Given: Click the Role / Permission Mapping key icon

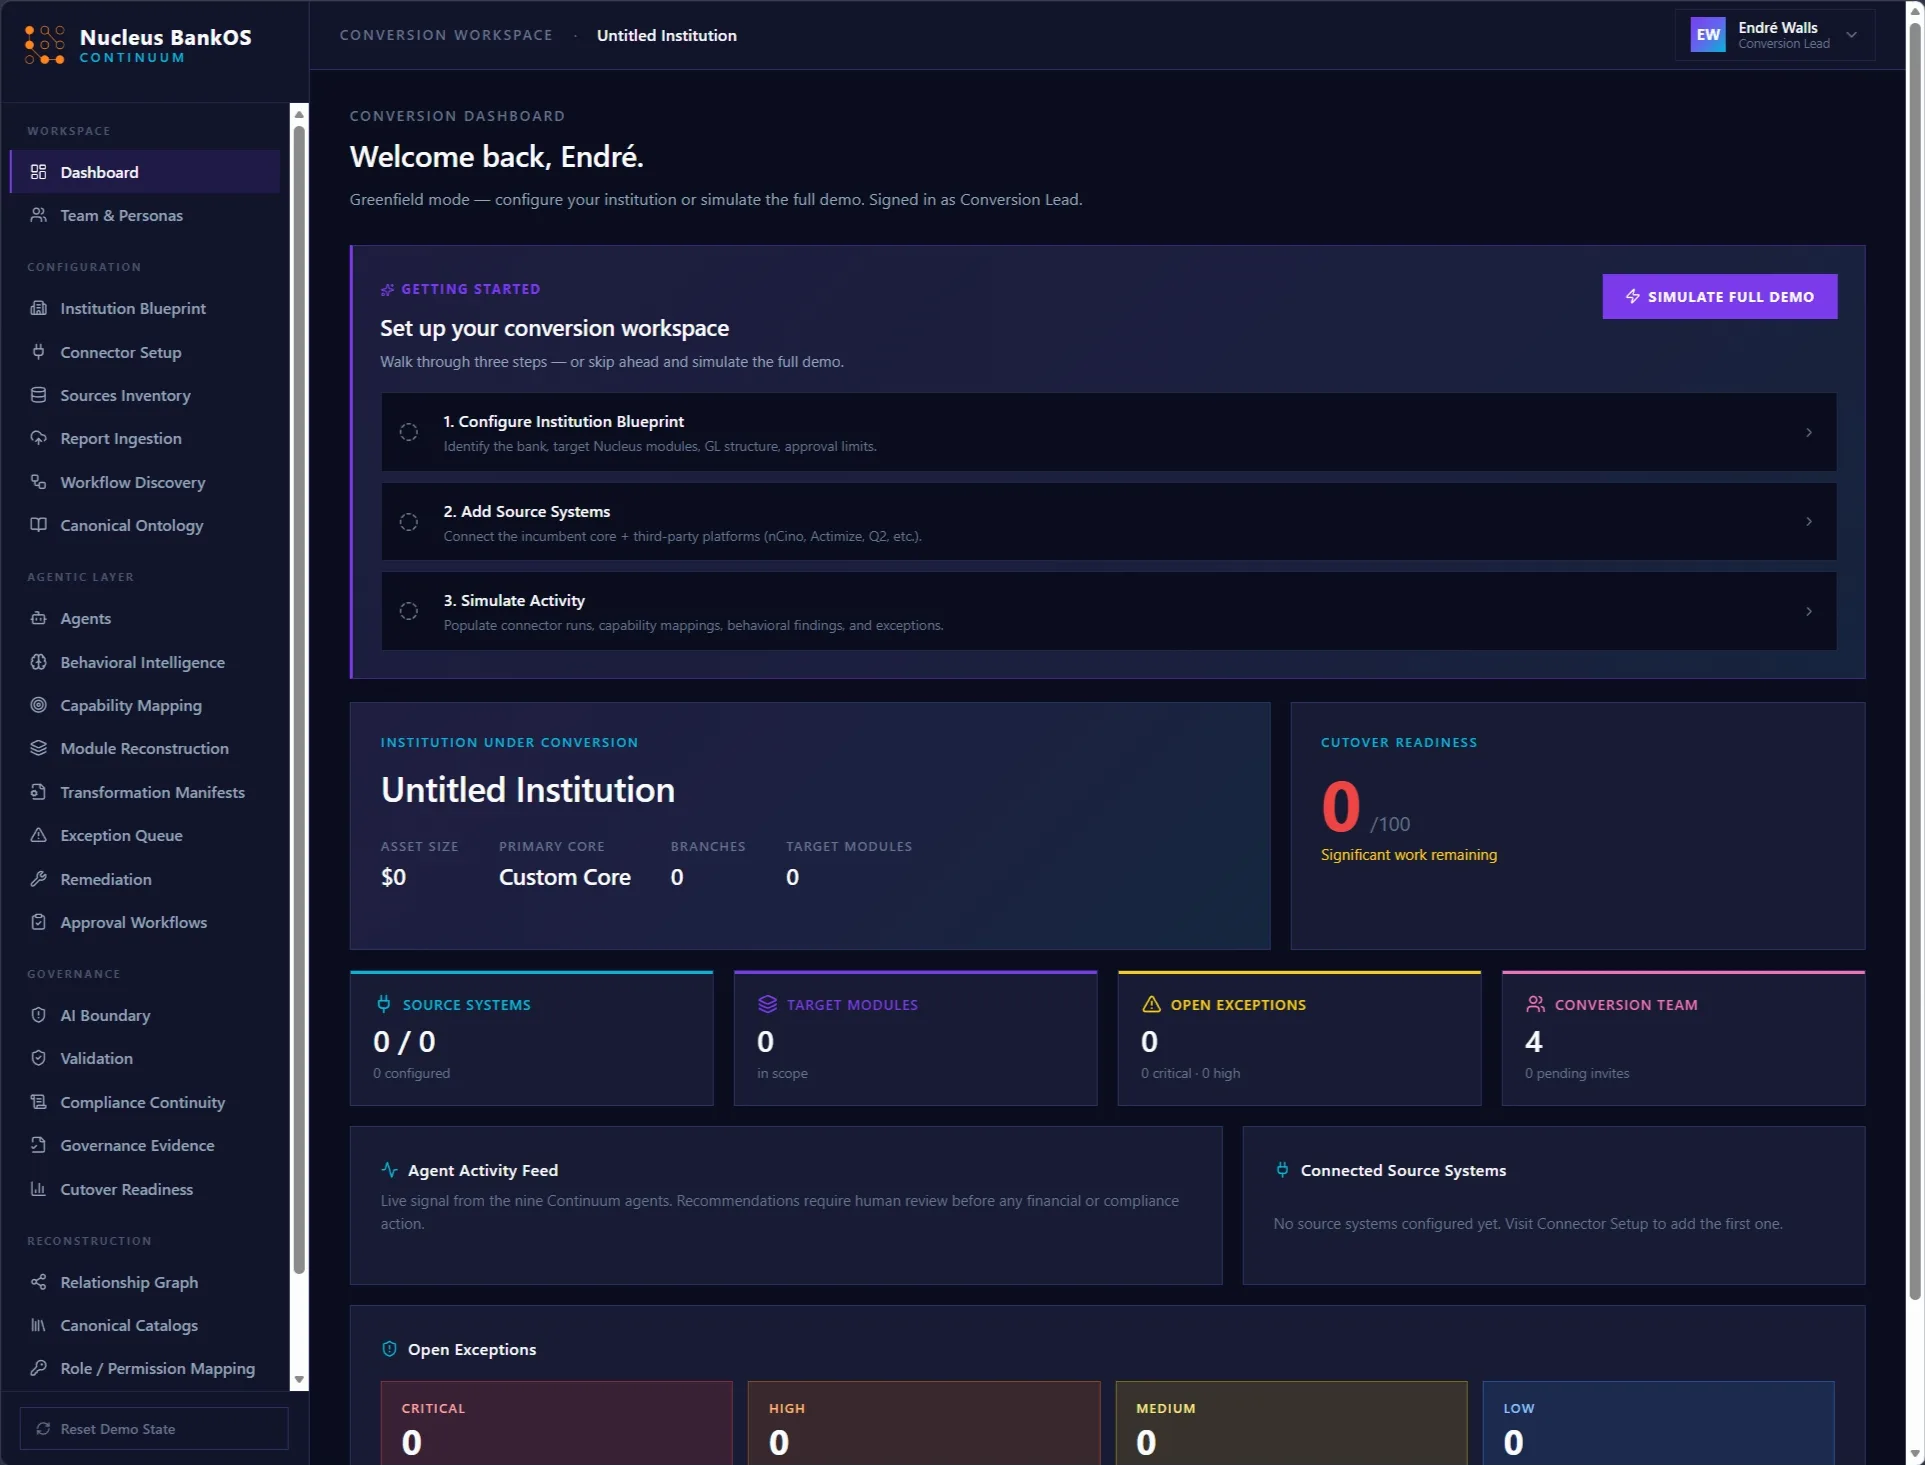Looking at the screenshot, I should point(38,1368).
